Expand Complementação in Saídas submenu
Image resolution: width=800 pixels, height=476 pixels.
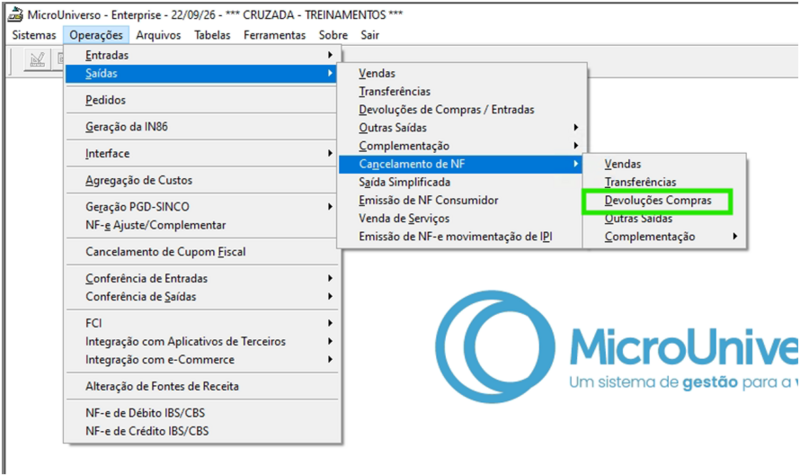461,146
